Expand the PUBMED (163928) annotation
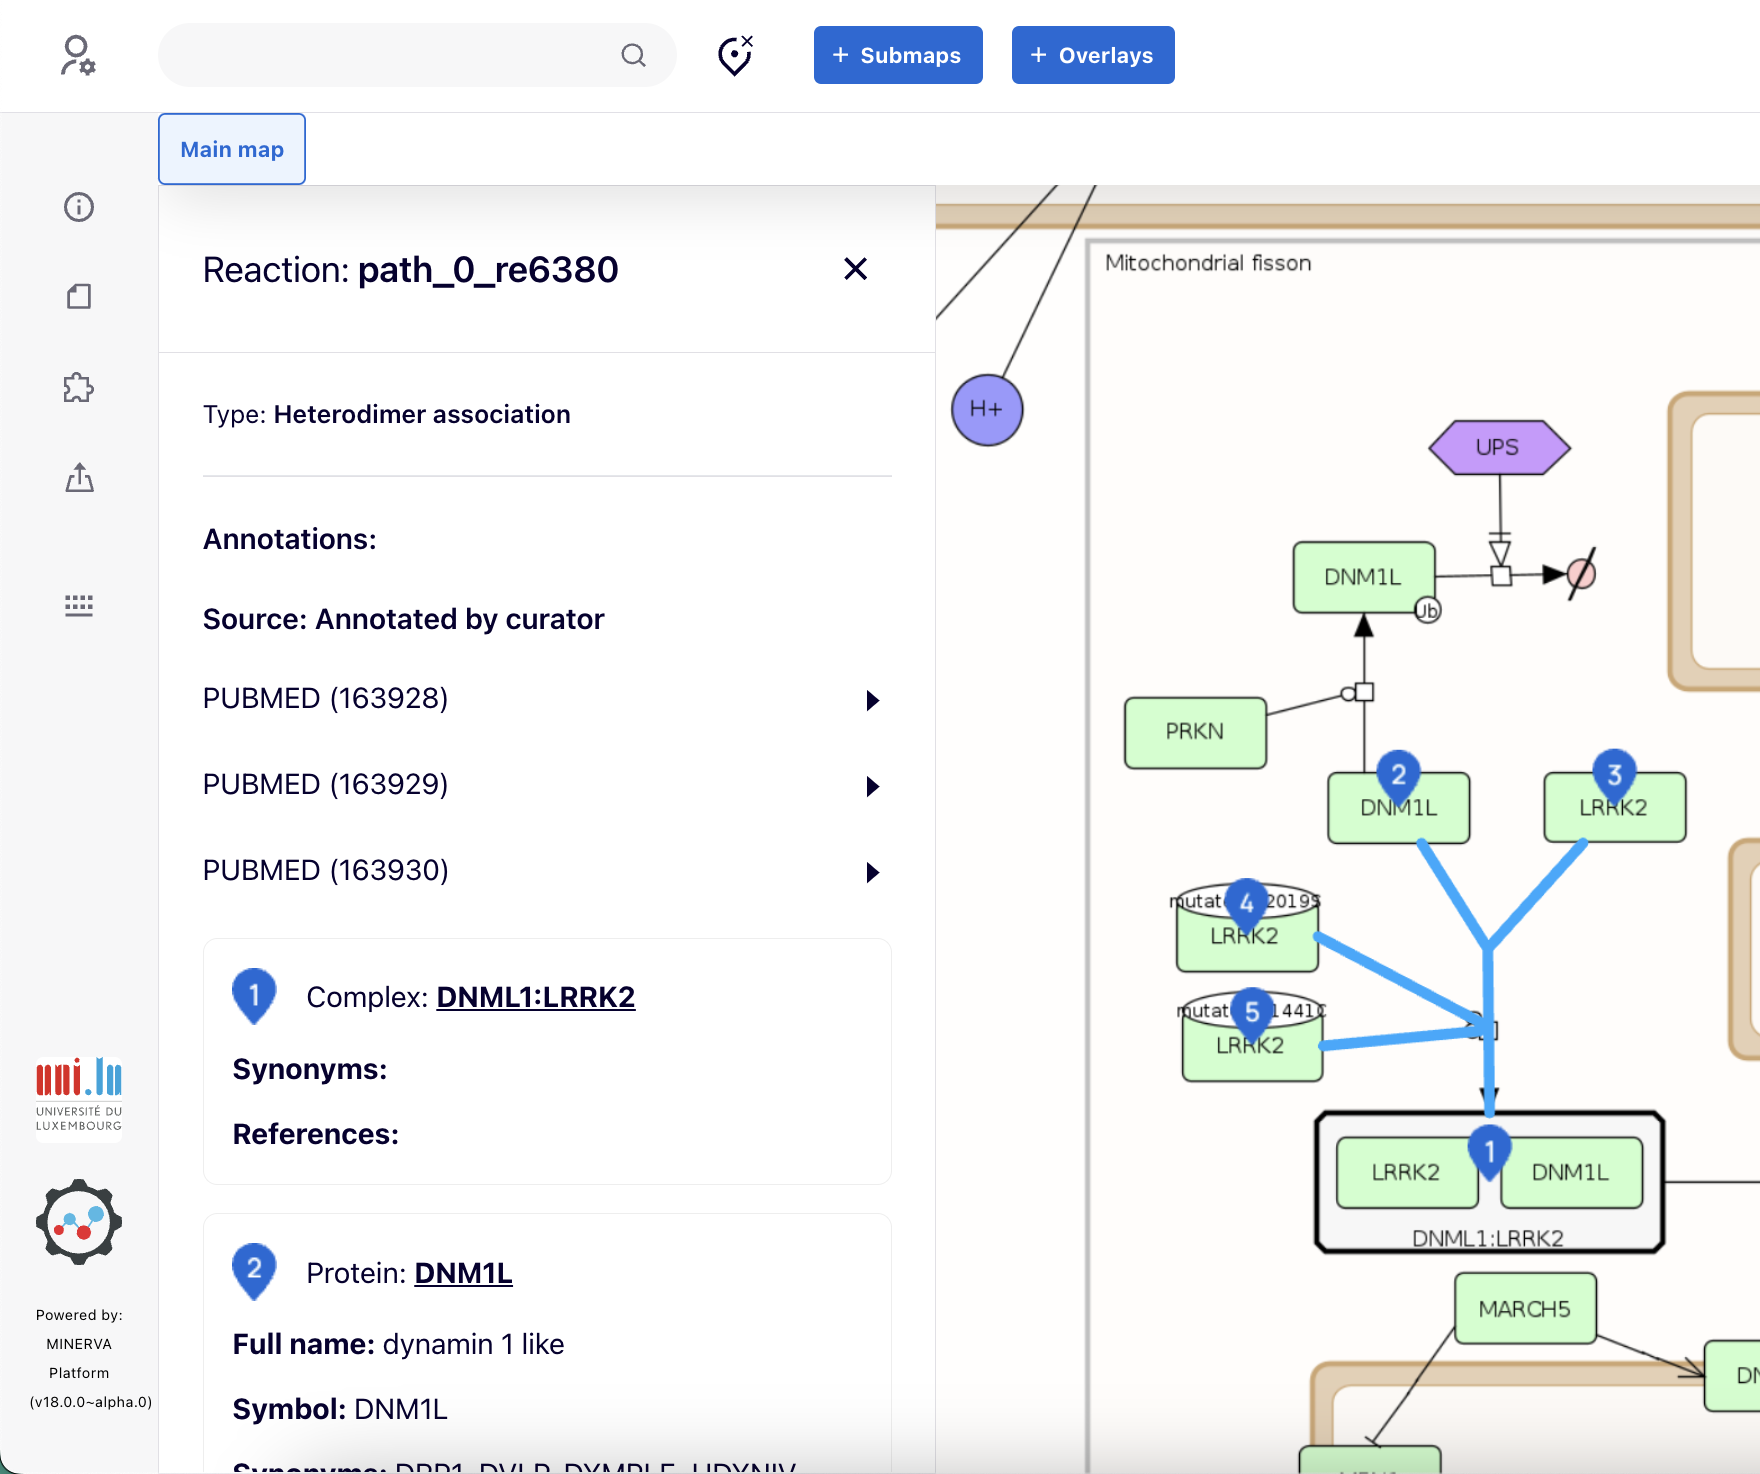 coord(872,700)
